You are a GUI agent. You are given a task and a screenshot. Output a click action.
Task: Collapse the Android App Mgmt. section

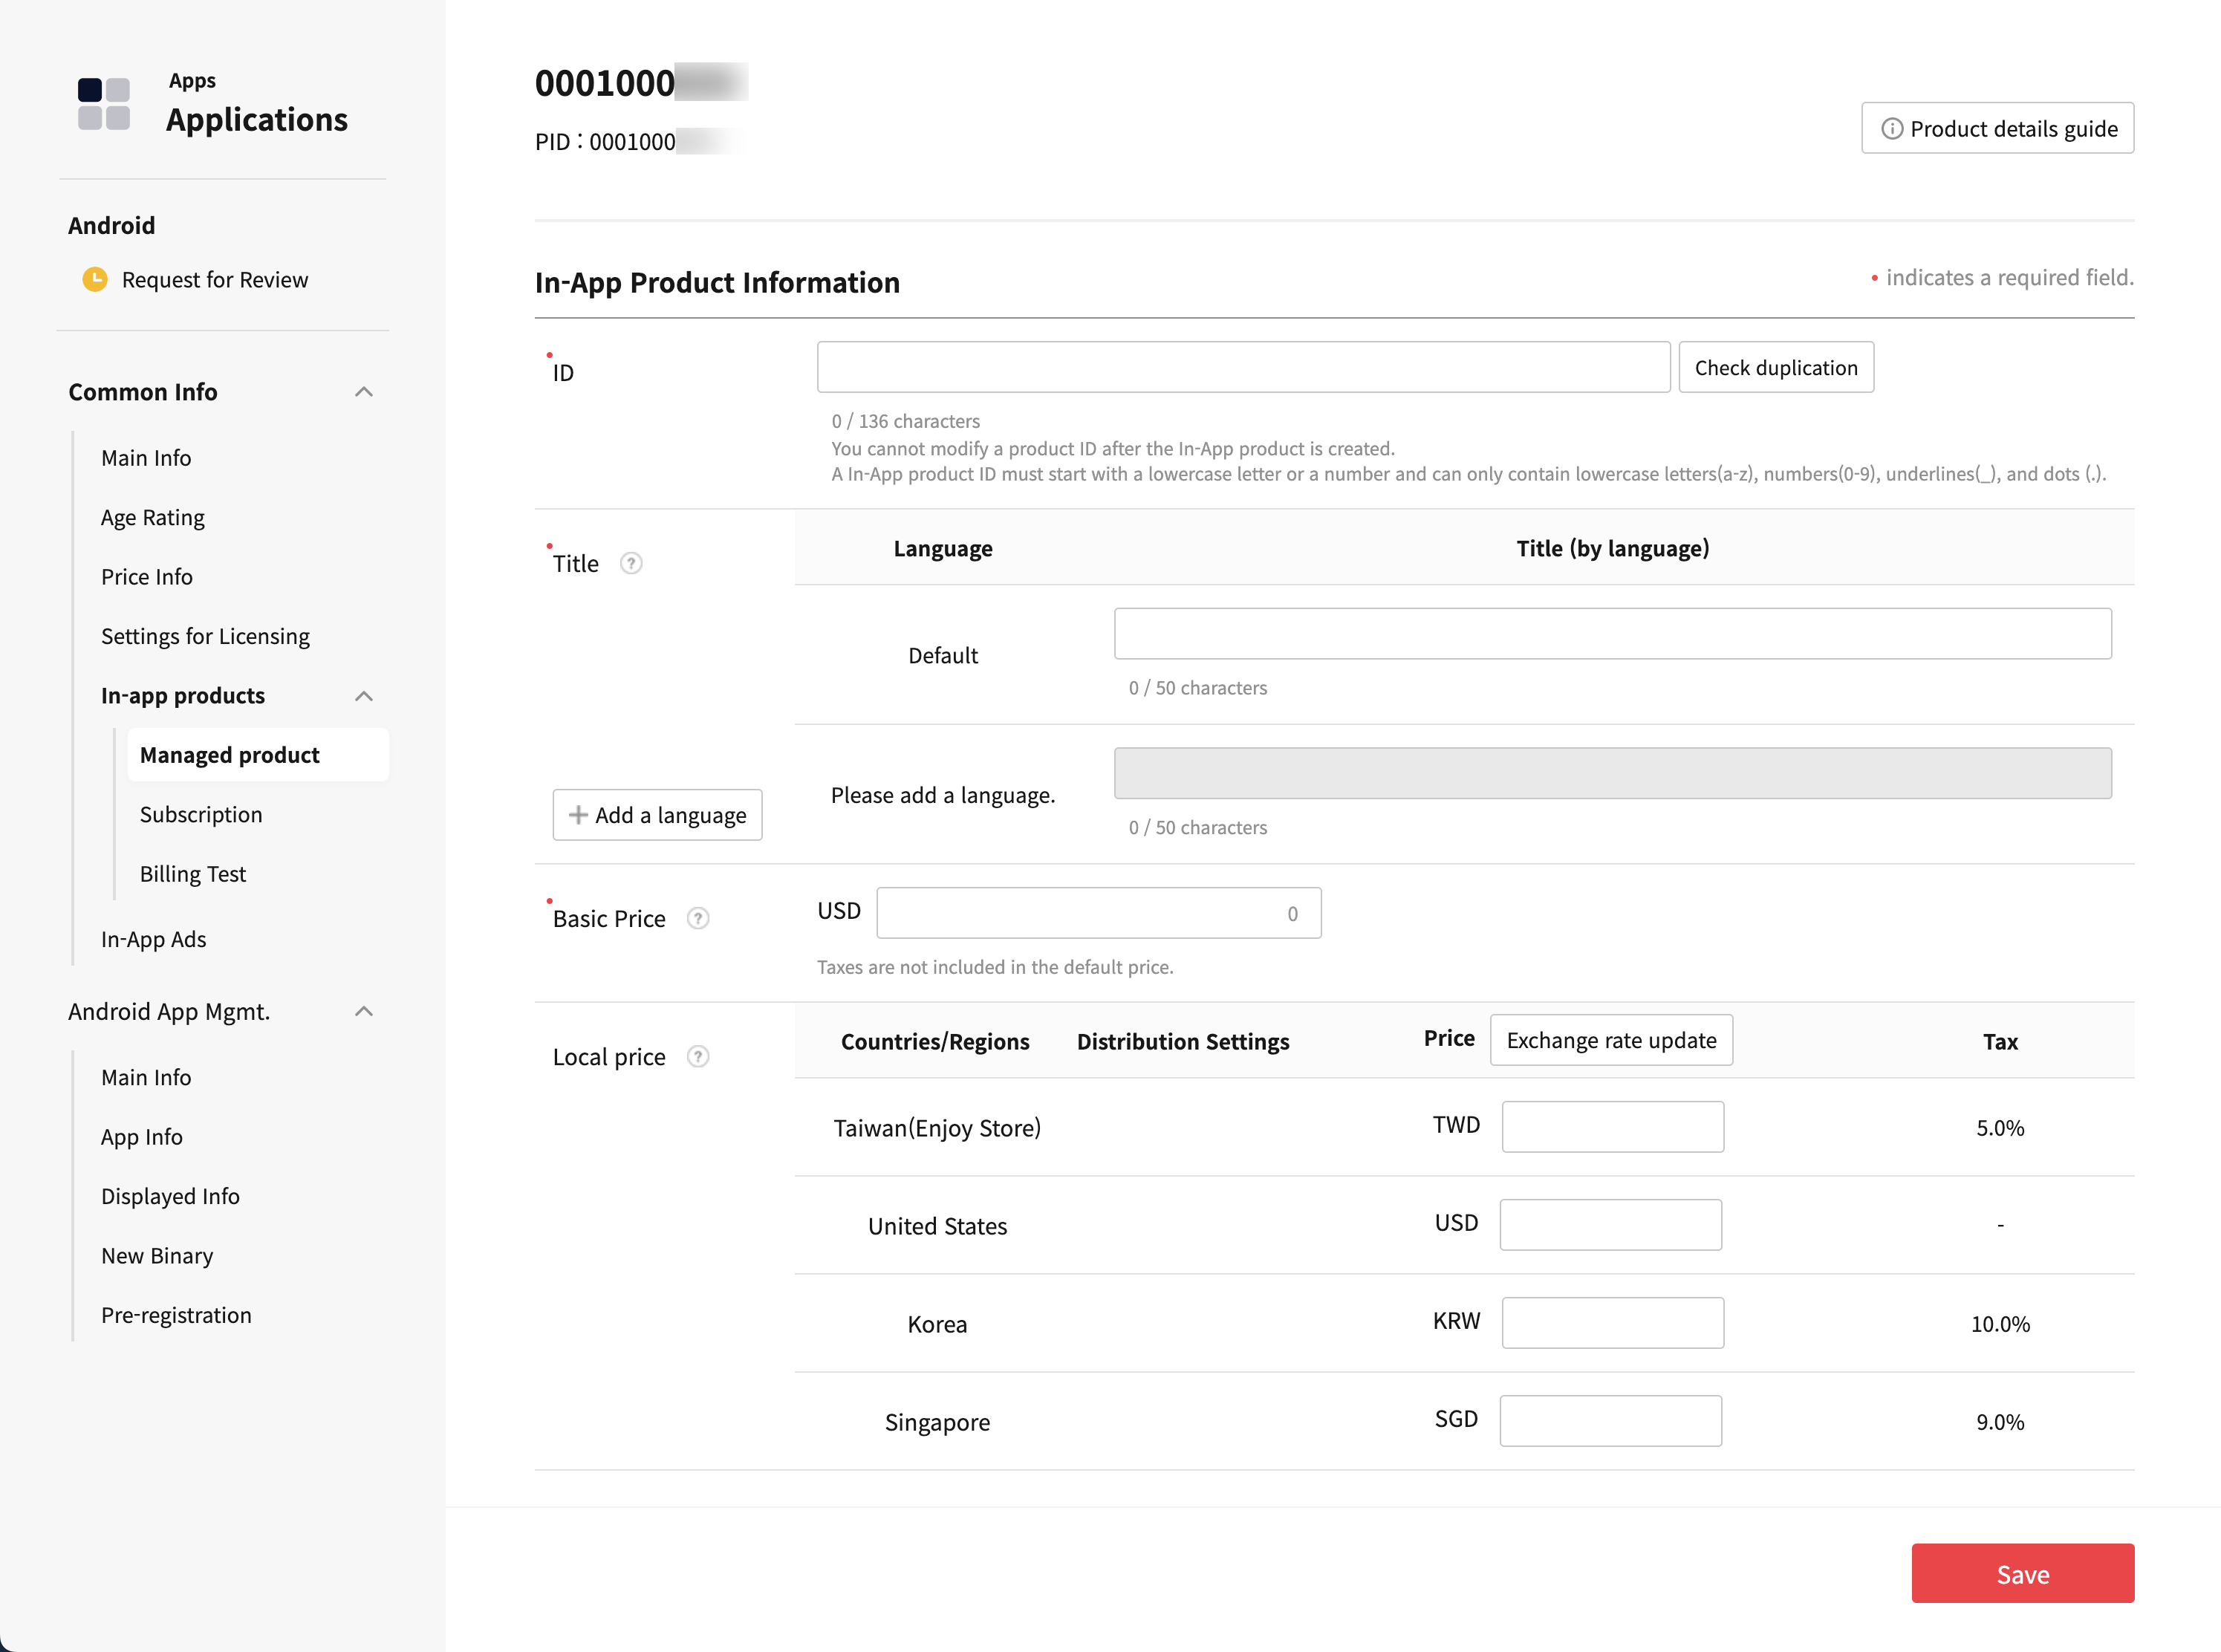(x=364, y=1011)
